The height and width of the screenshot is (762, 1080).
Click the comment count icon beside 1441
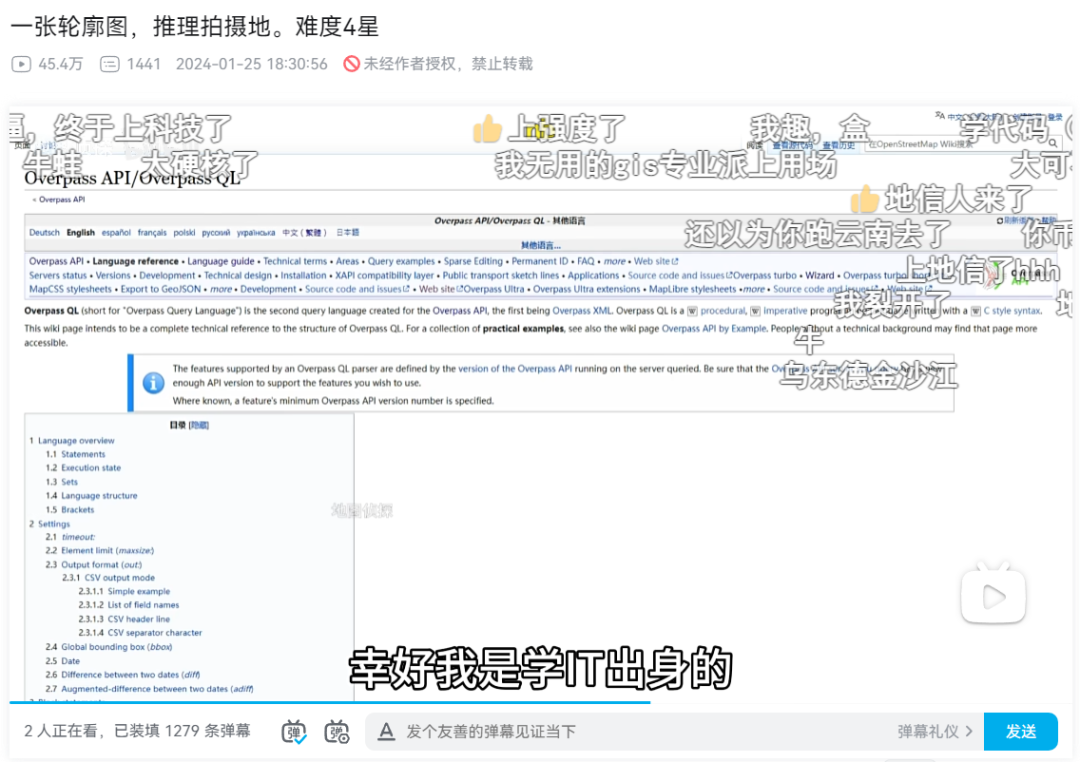tap(108, 63)
